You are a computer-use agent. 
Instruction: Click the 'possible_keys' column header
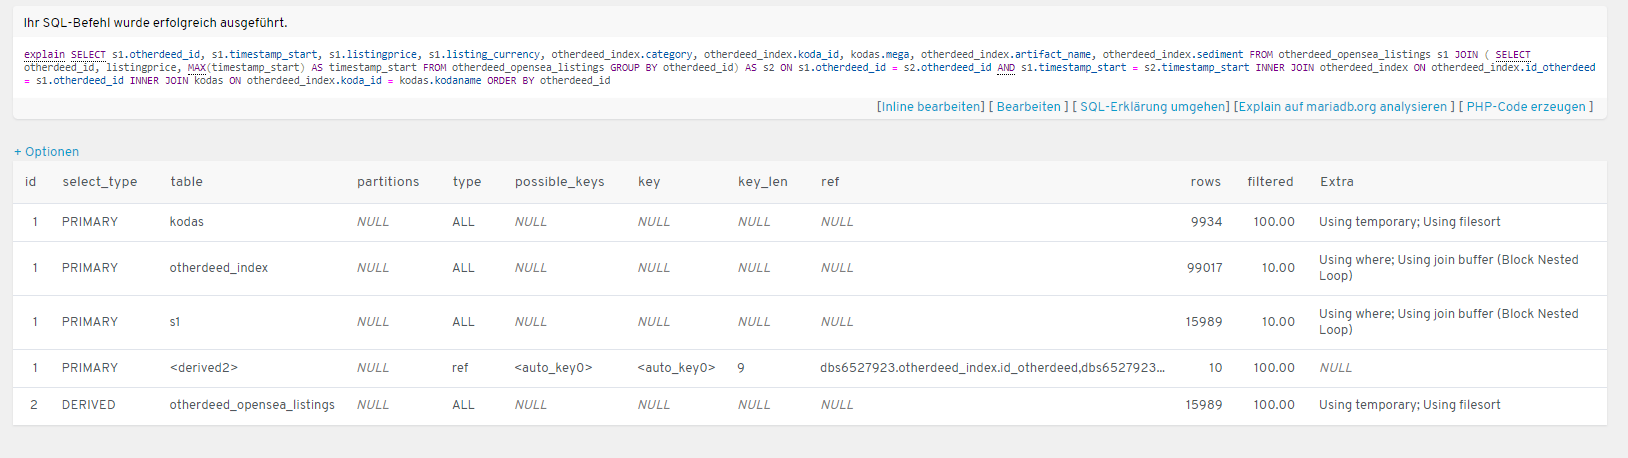tap(560, 182)
